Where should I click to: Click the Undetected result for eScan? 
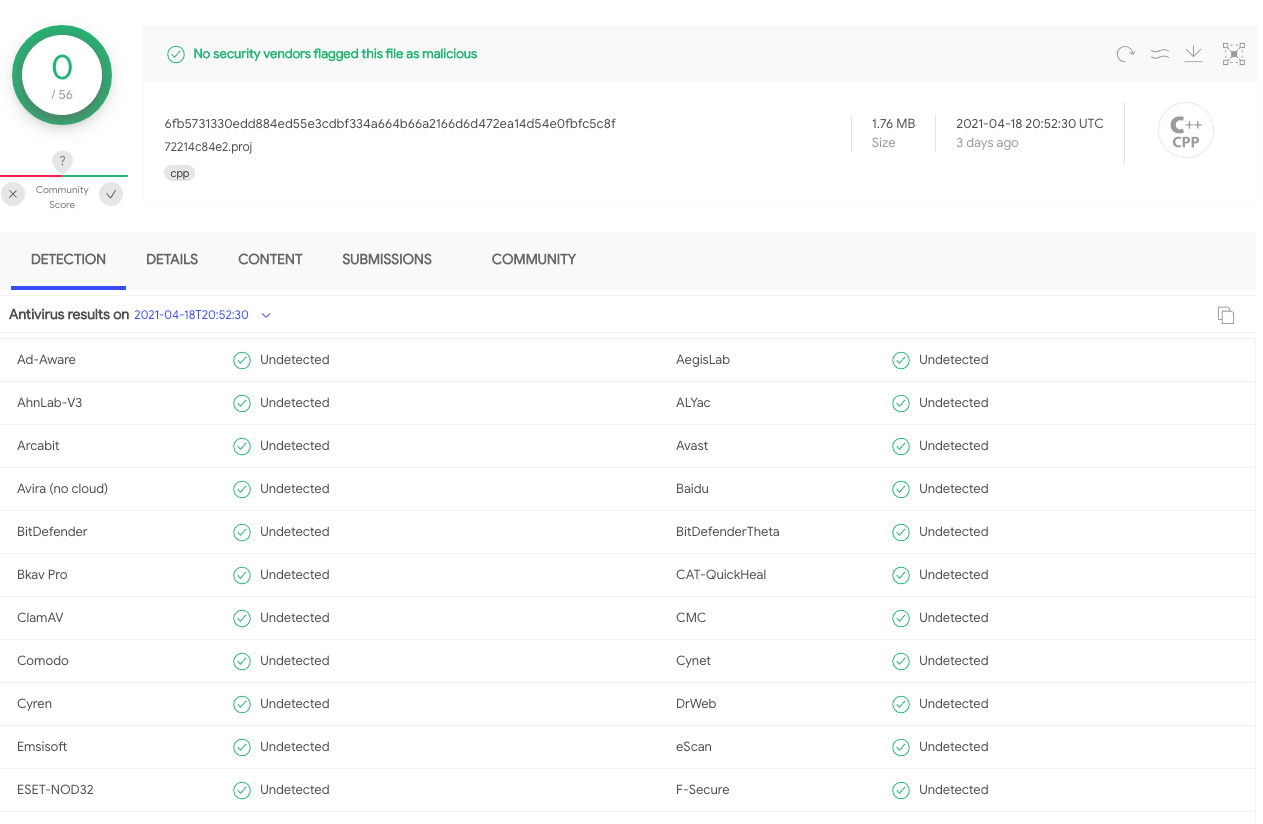[954, 747]
